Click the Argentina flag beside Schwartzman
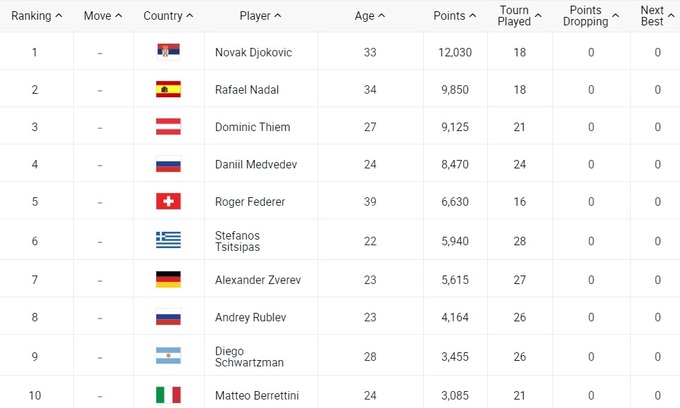 [167, 356]
